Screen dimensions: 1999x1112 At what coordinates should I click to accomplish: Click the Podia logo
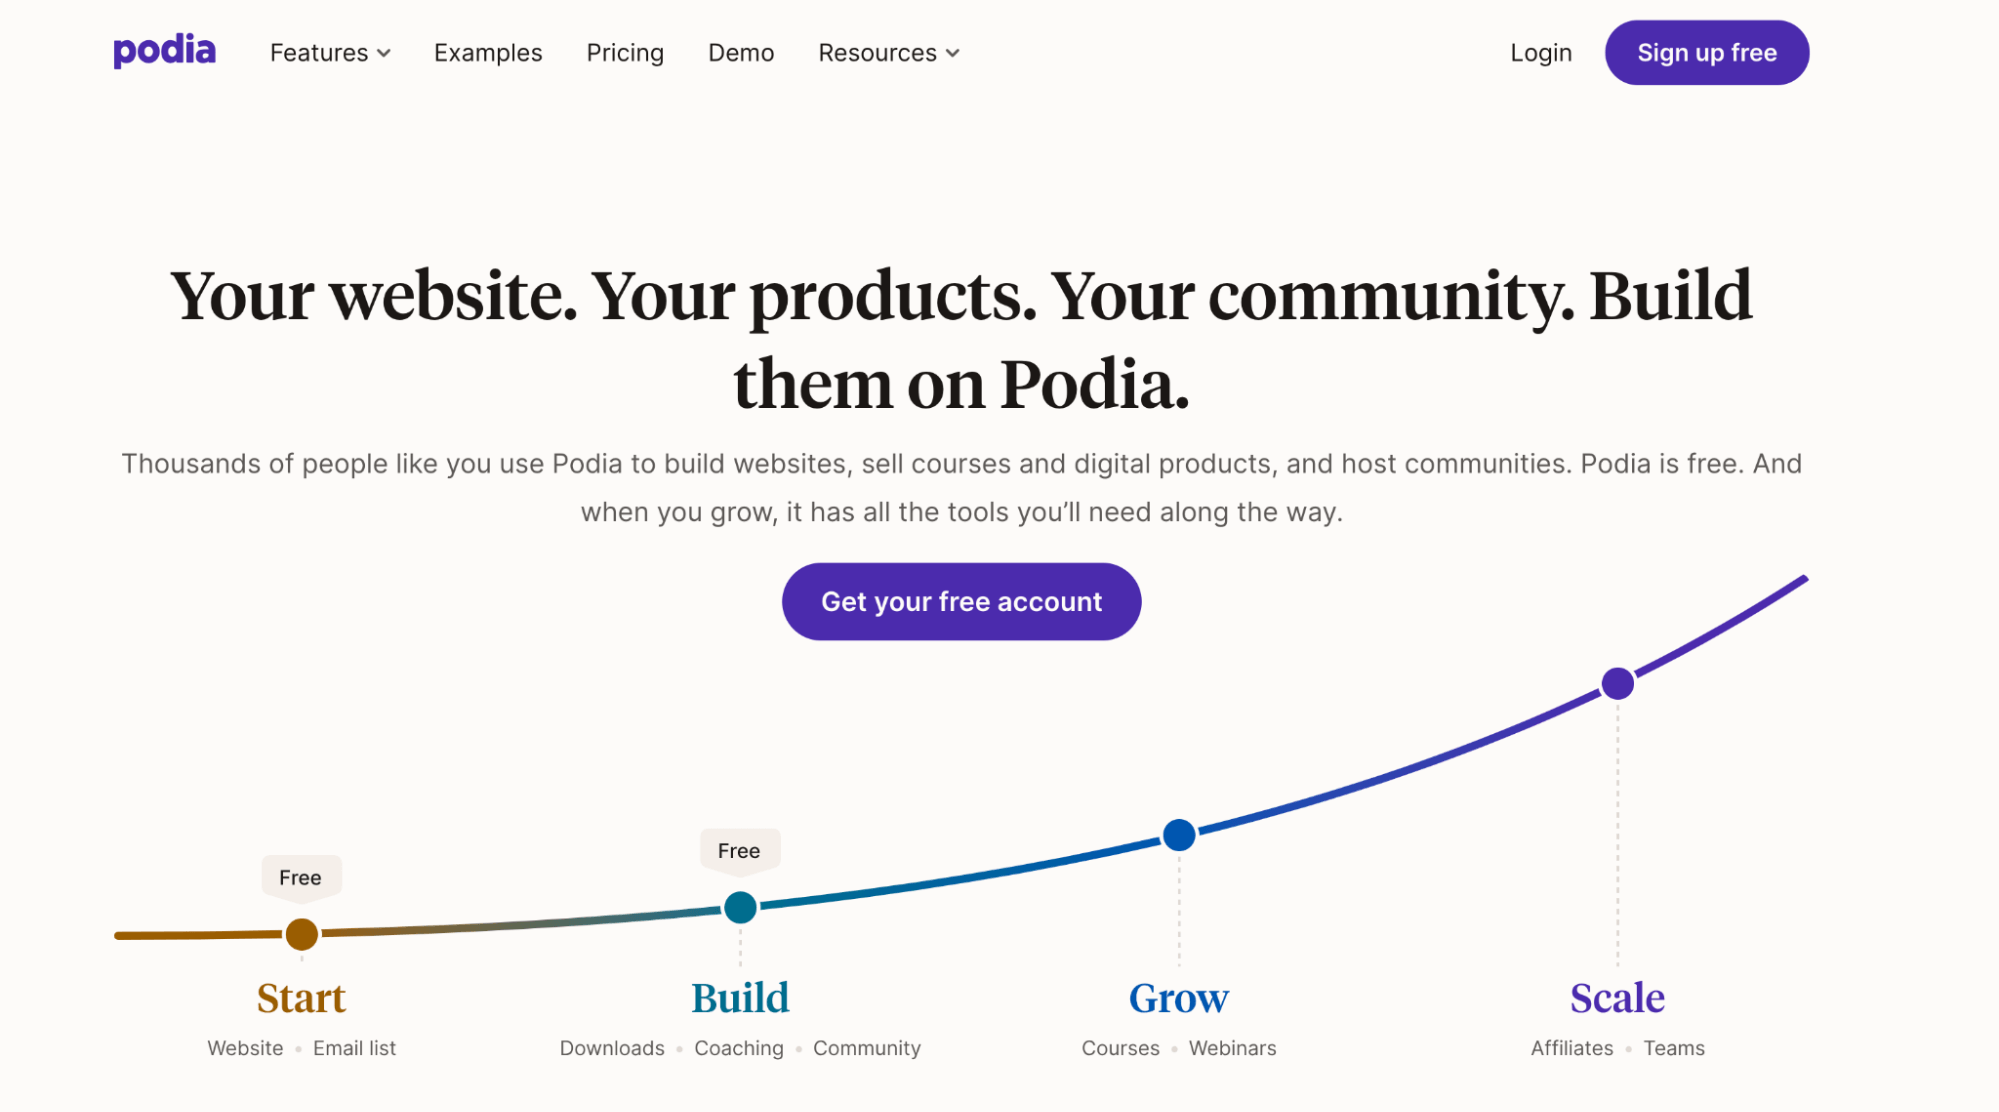coord(164,51)
